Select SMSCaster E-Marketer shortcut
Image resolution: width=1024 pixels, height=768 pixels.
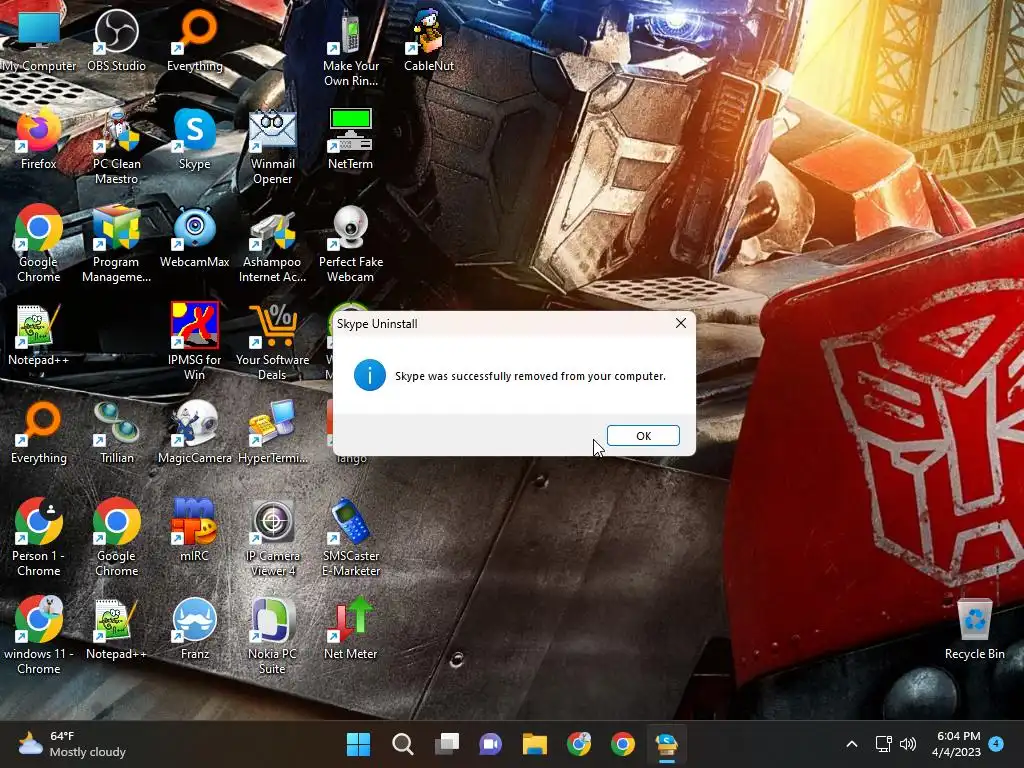tap(351, 538)
